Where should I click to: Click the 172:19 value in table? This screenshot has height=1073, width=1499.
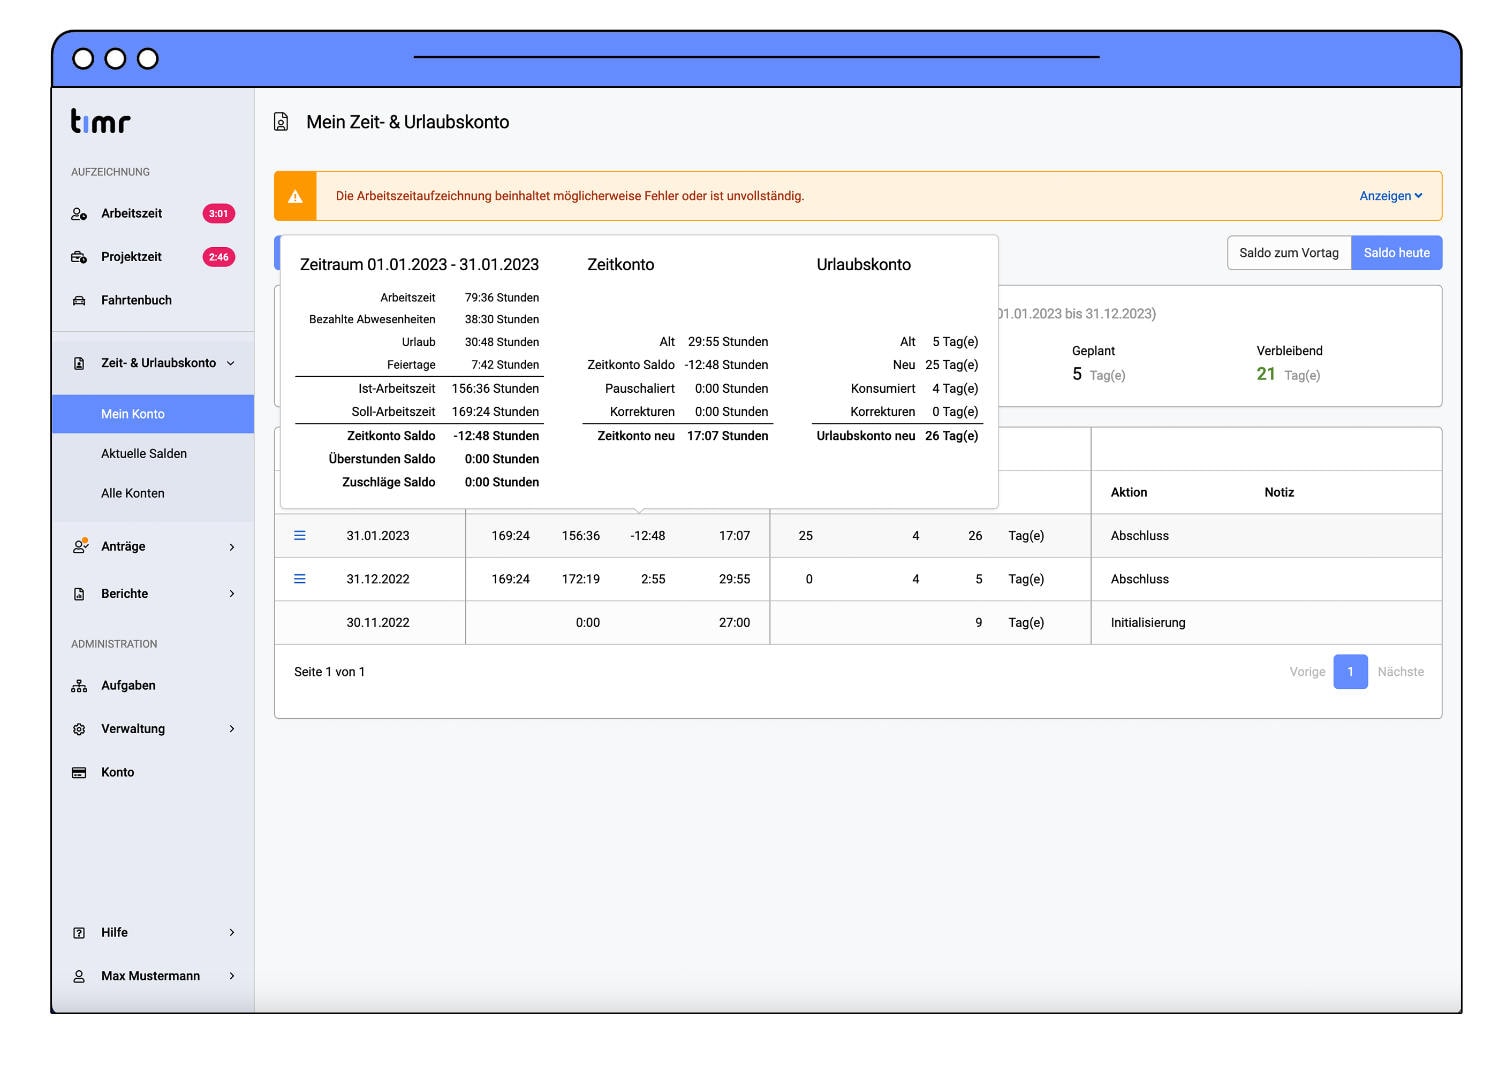pyautogui.click(x=581, y=579)
